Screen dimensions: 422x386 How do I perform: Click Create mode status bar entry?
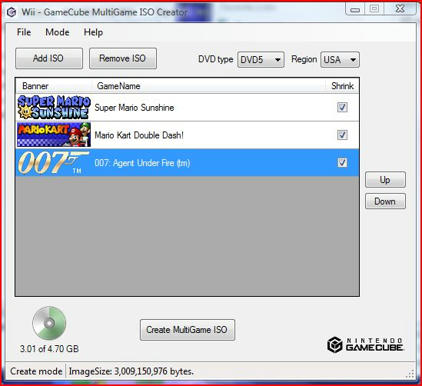click(36, 371)
